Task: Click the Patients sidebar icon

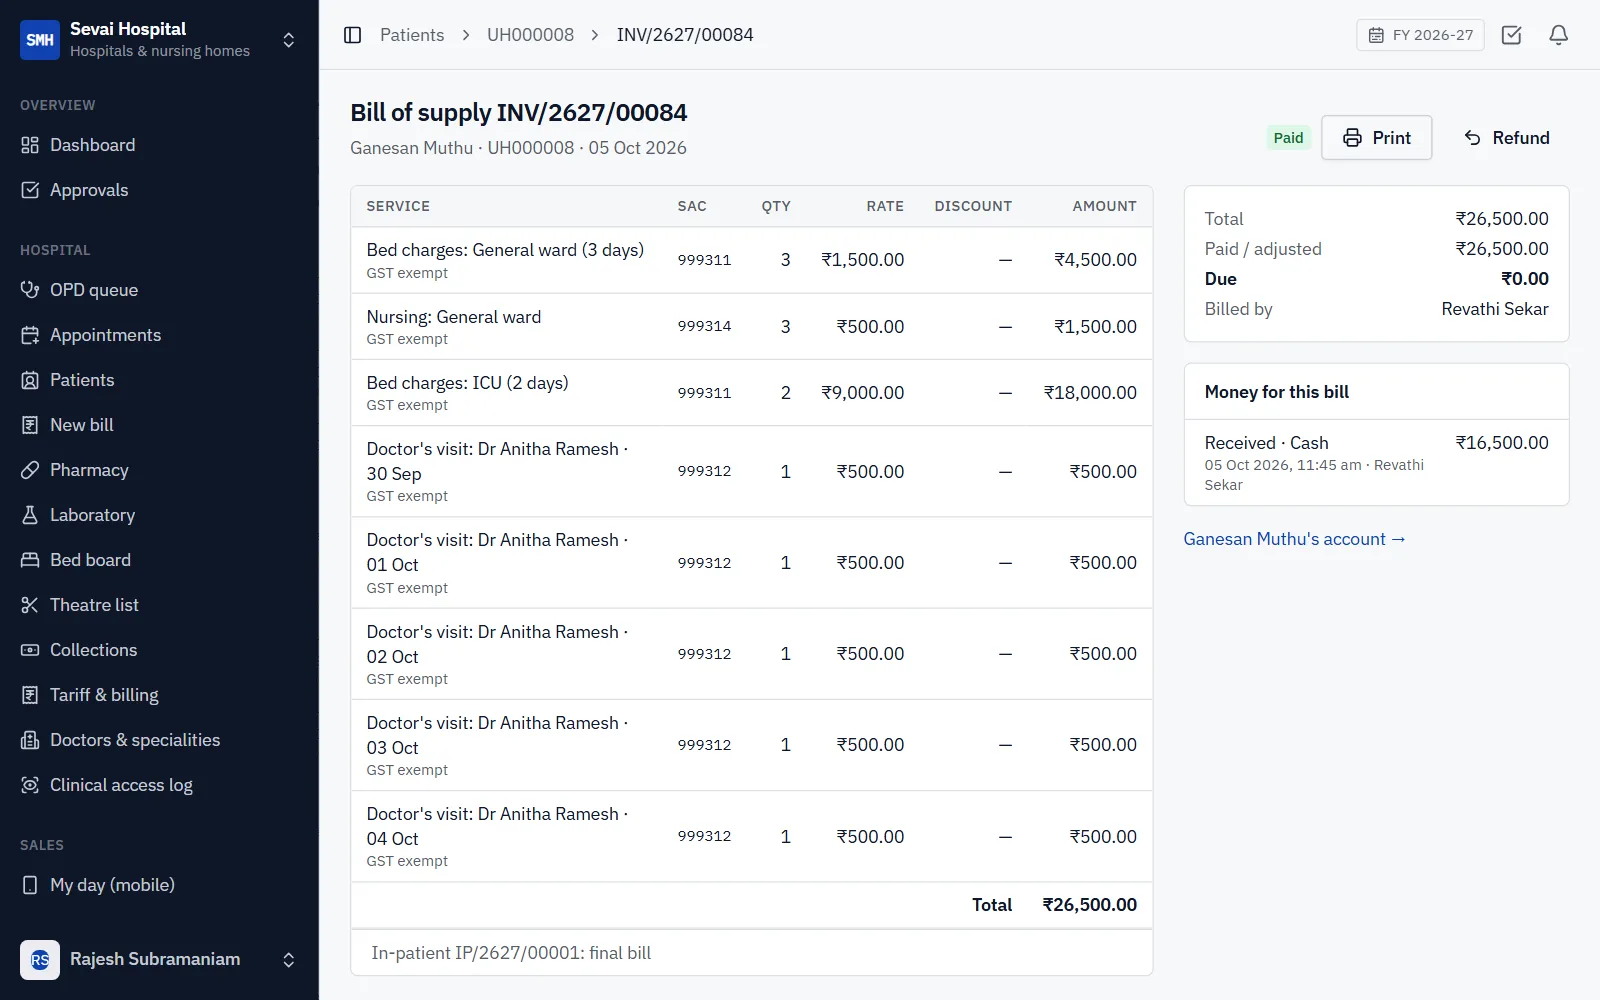Action: click(30, 380)
